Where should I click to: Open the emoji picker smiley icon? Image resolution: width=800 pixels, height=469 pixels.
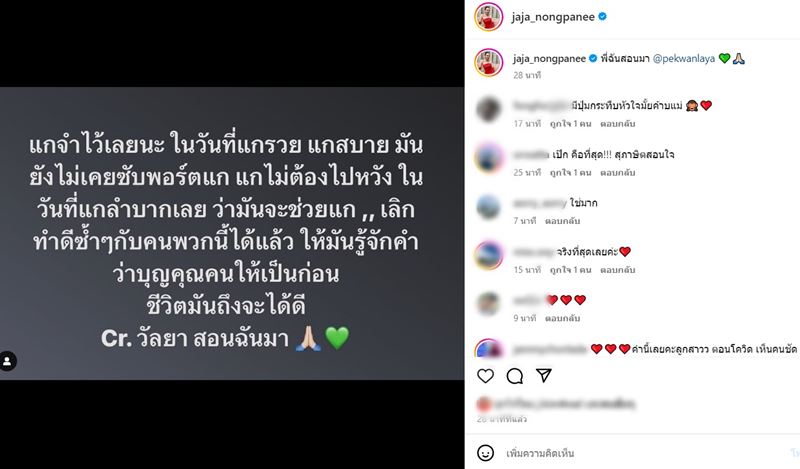(485, 453)
